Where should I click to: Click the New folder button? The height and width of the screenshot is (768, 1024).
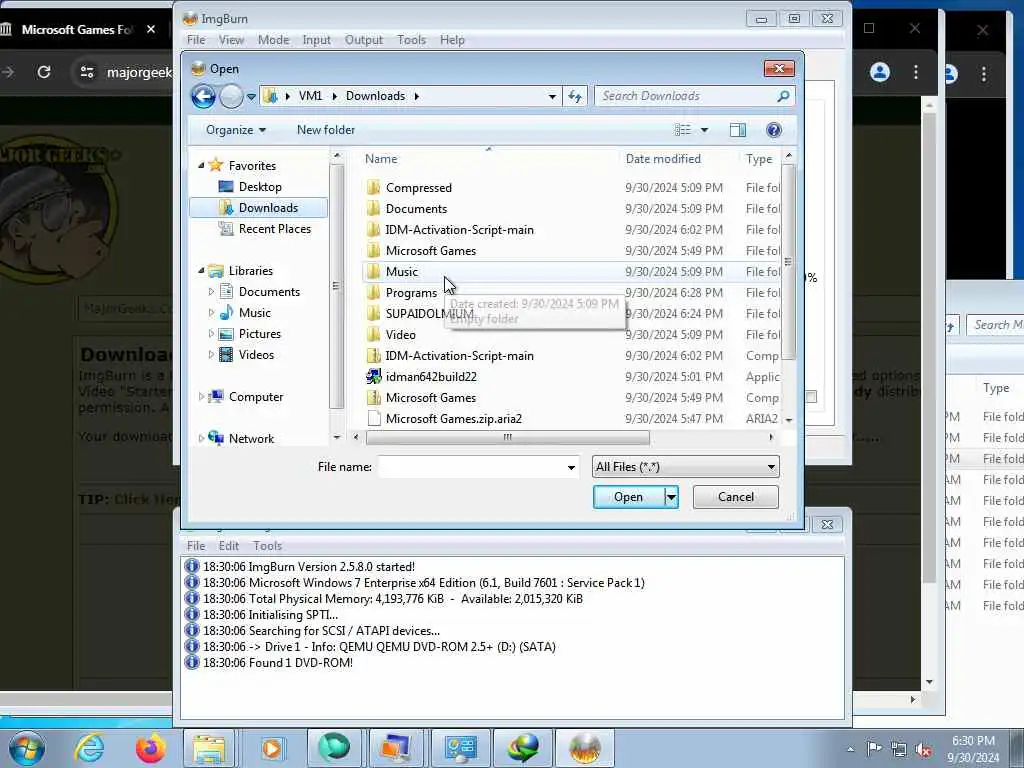tap(326, 130)
